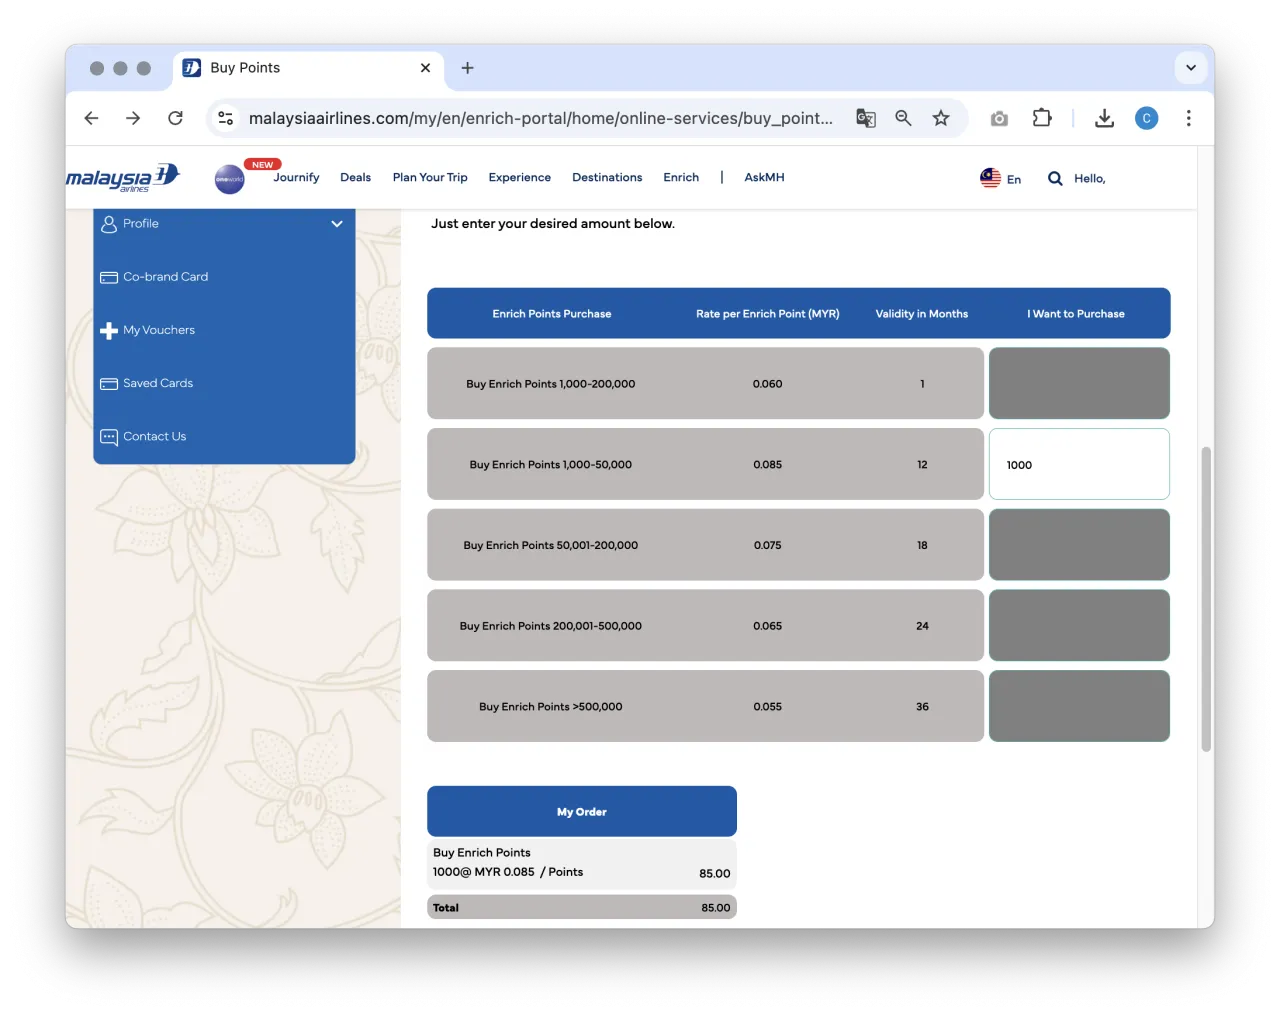Click the 1,000-50,000 points purchase field

tap(1079, 464)
